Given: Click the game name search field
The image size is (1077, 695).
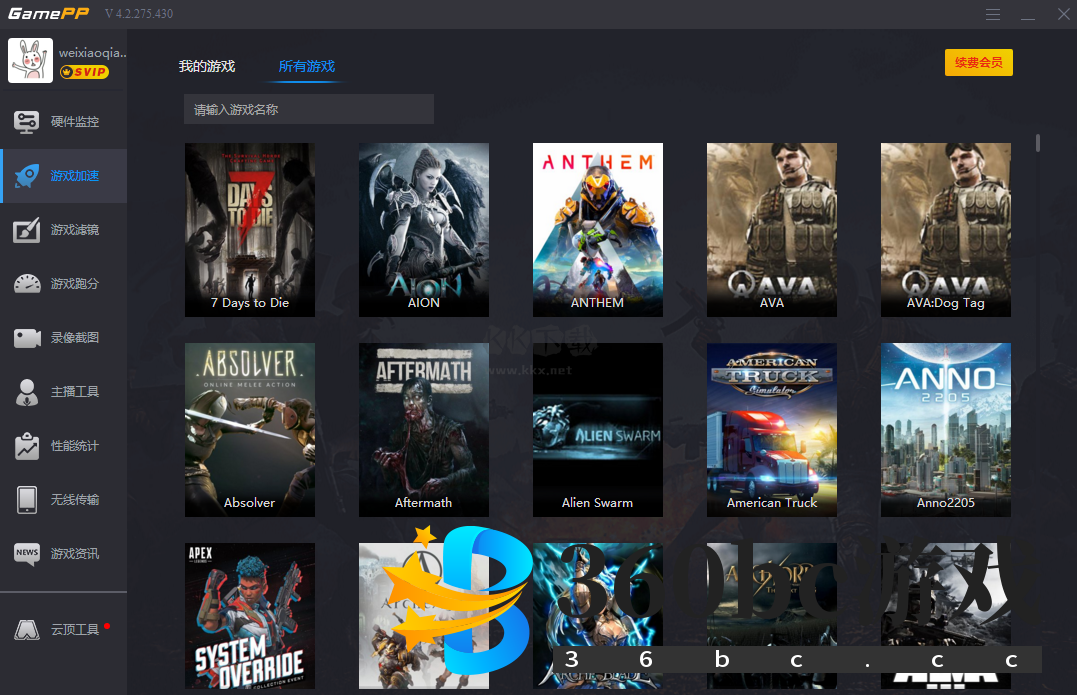Looking at the screenshot, I should (x=308, y=110).
